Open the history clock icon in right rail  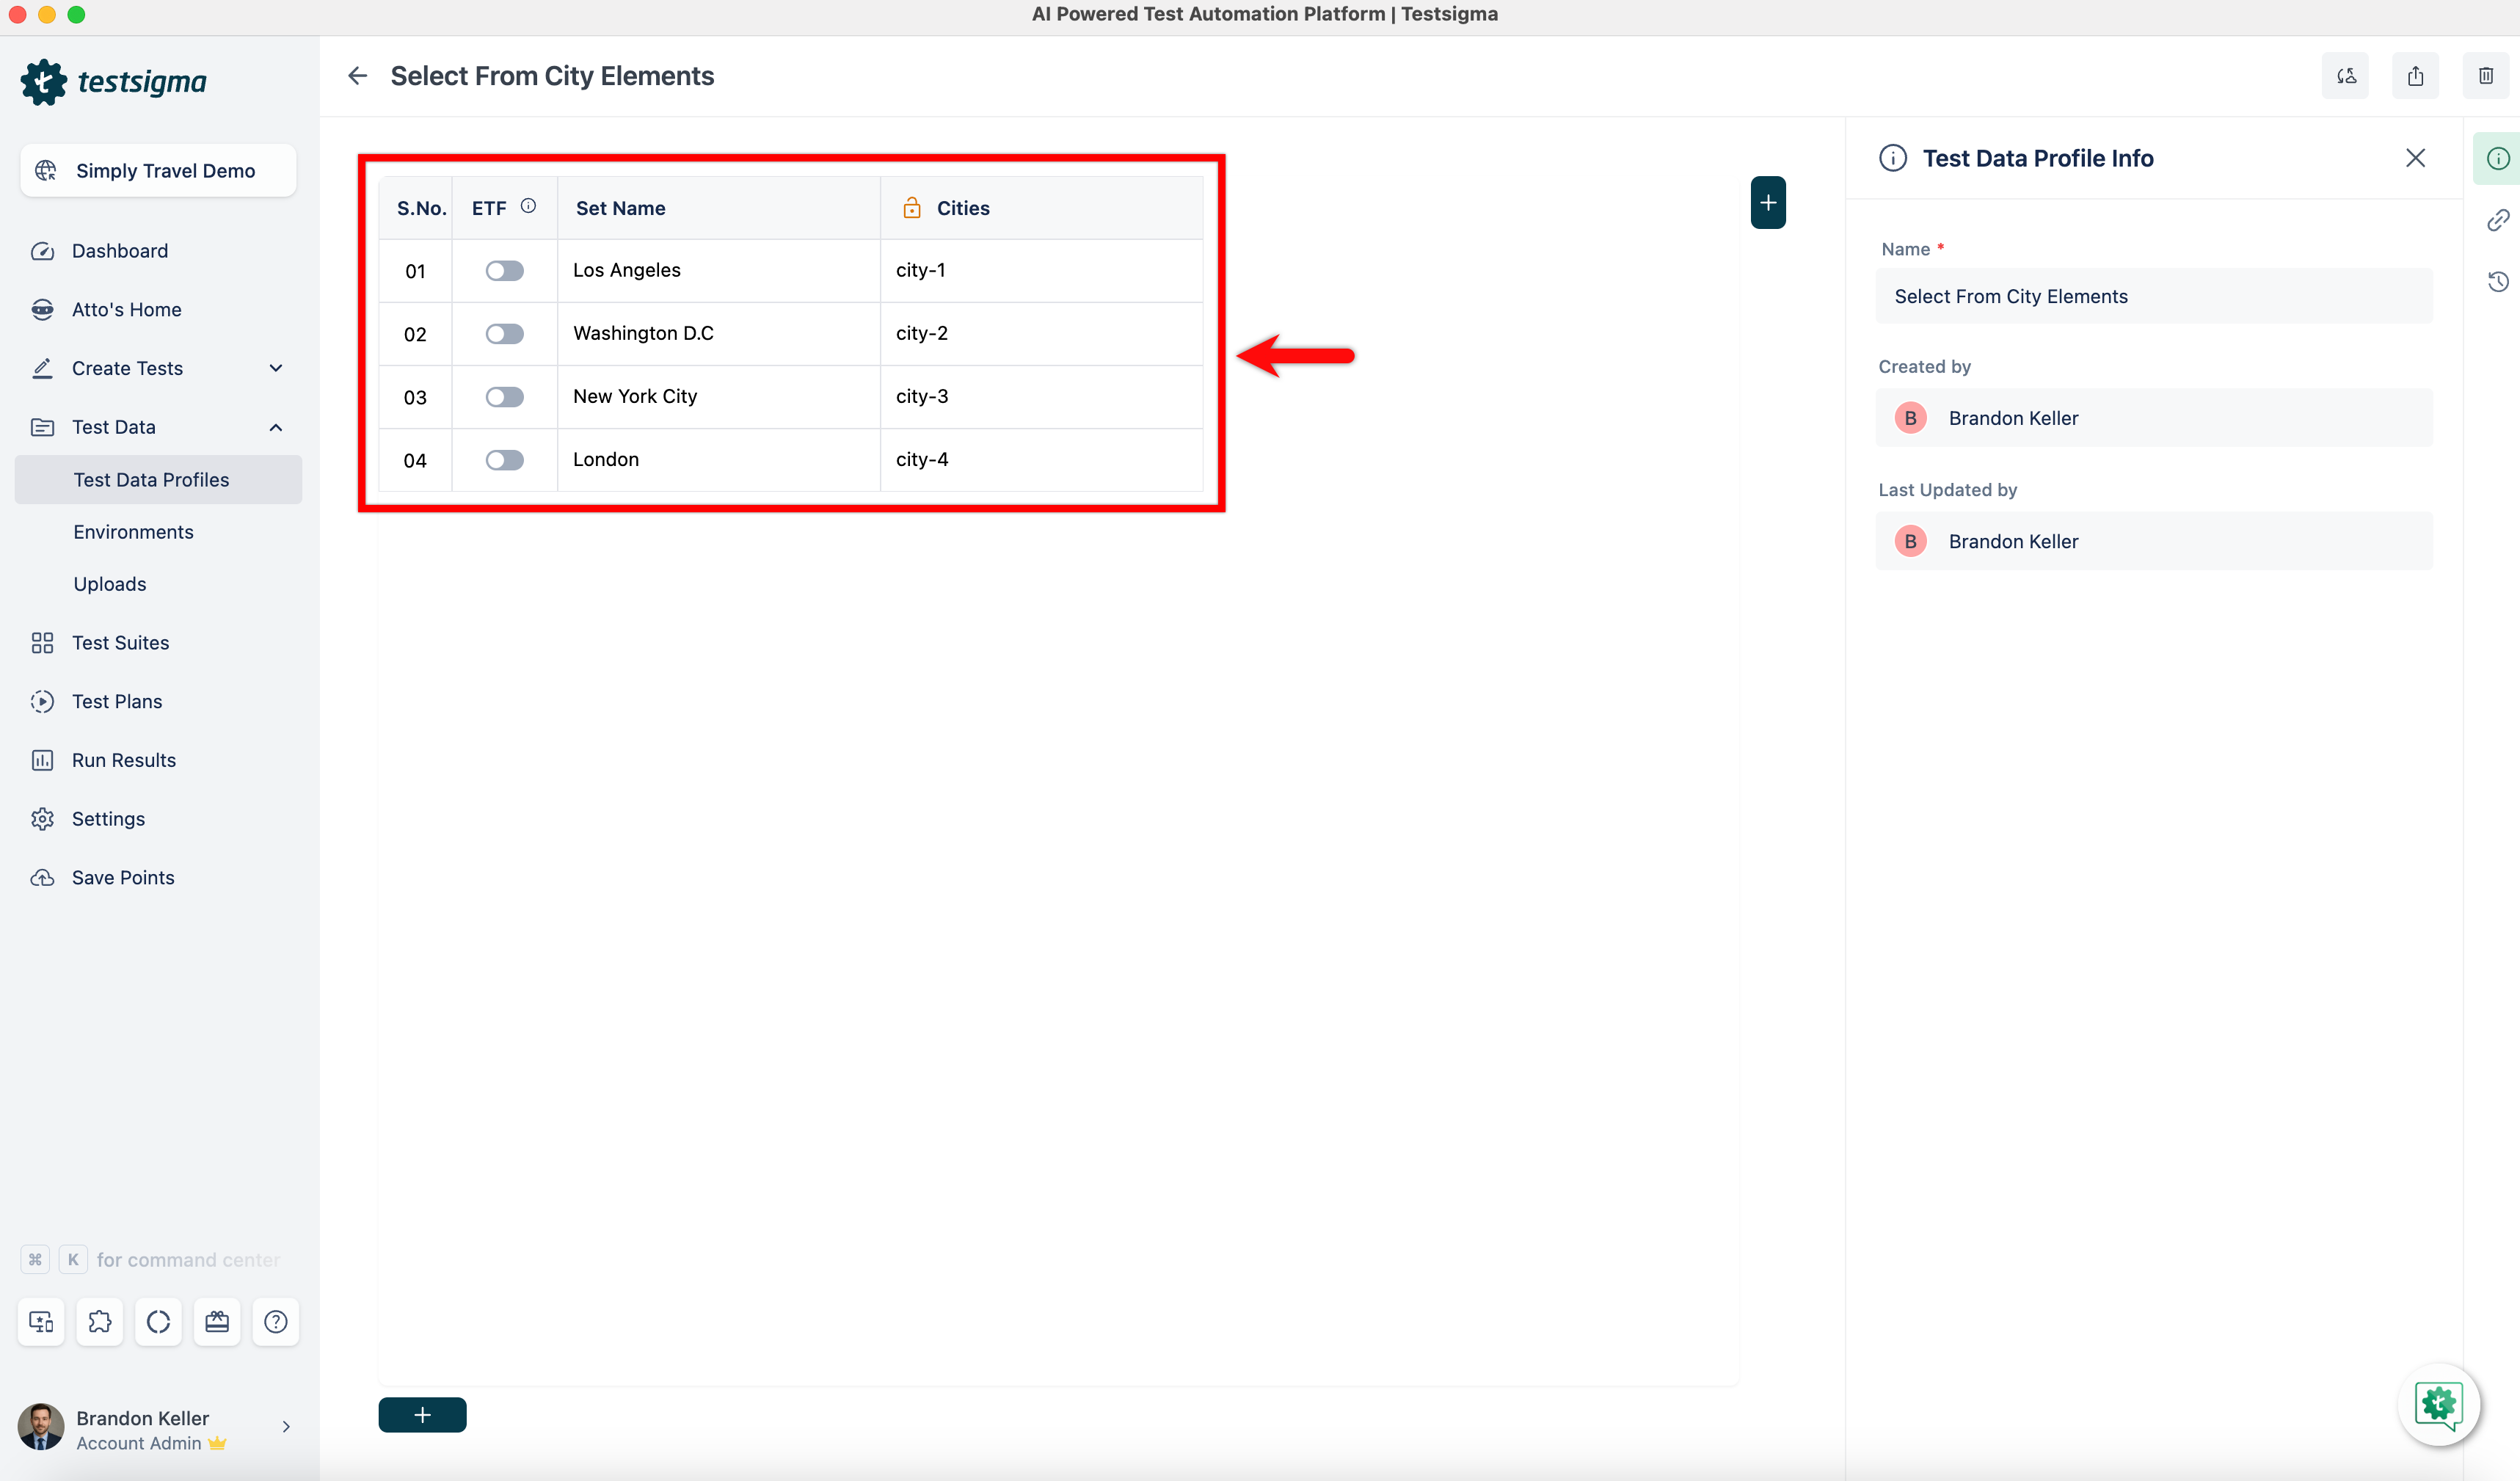2497,282
